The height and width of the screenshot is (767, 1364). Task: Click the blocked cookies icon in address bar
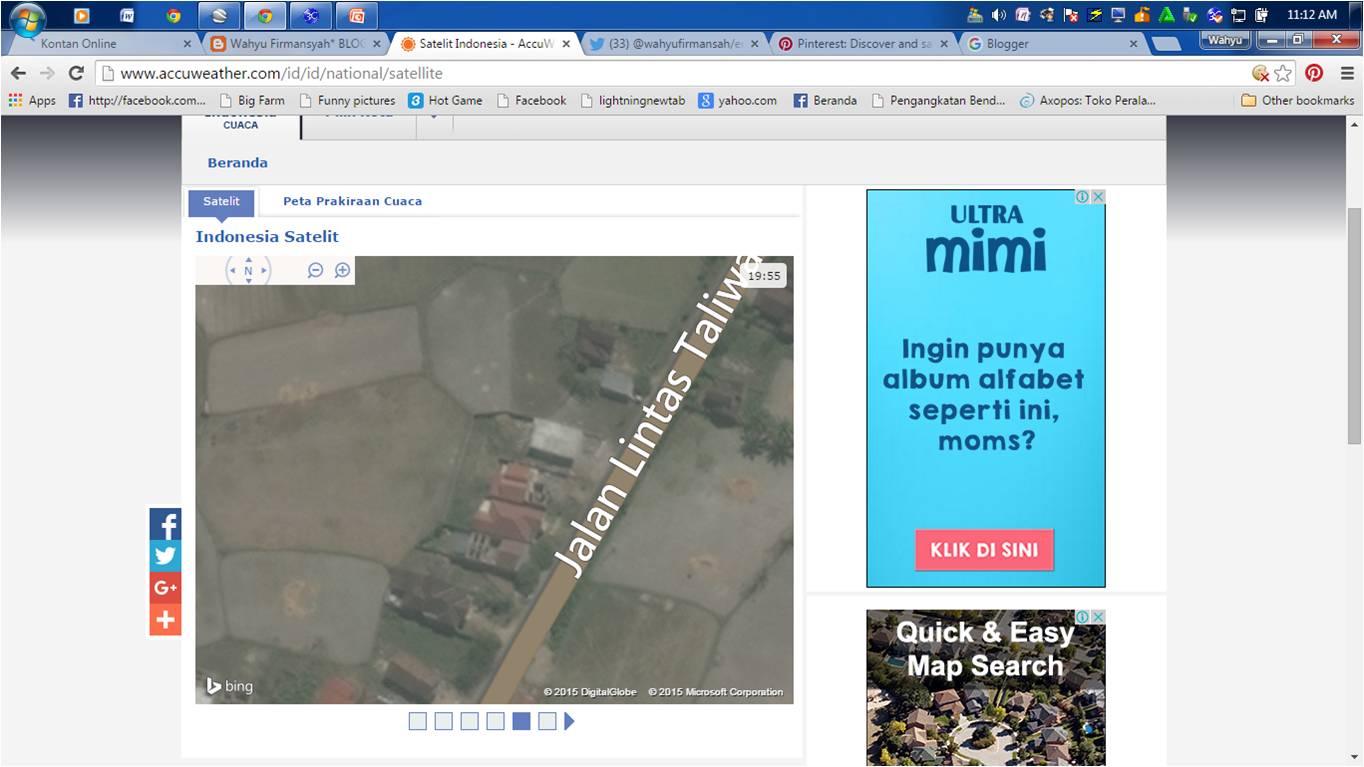(x=1260, y=73)
